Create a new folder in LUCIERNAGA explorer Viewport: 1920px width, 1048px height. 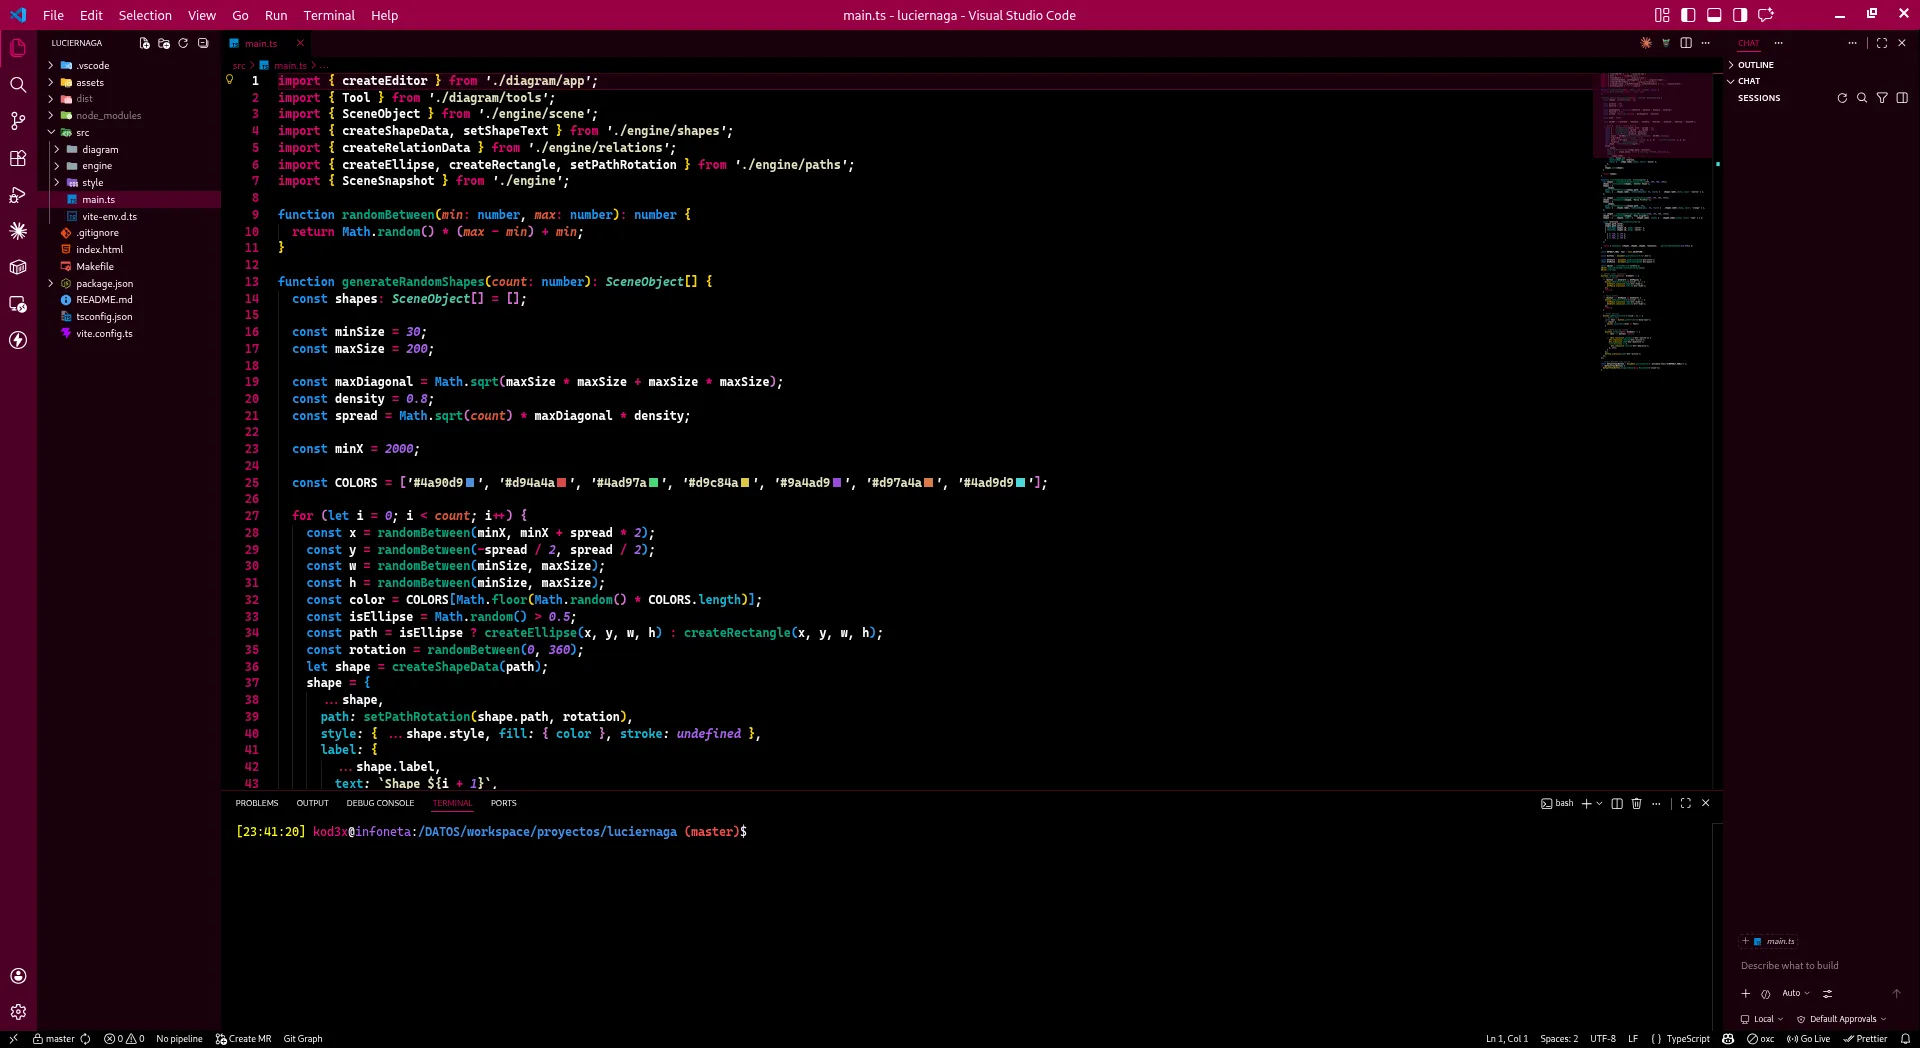(164, 43)
